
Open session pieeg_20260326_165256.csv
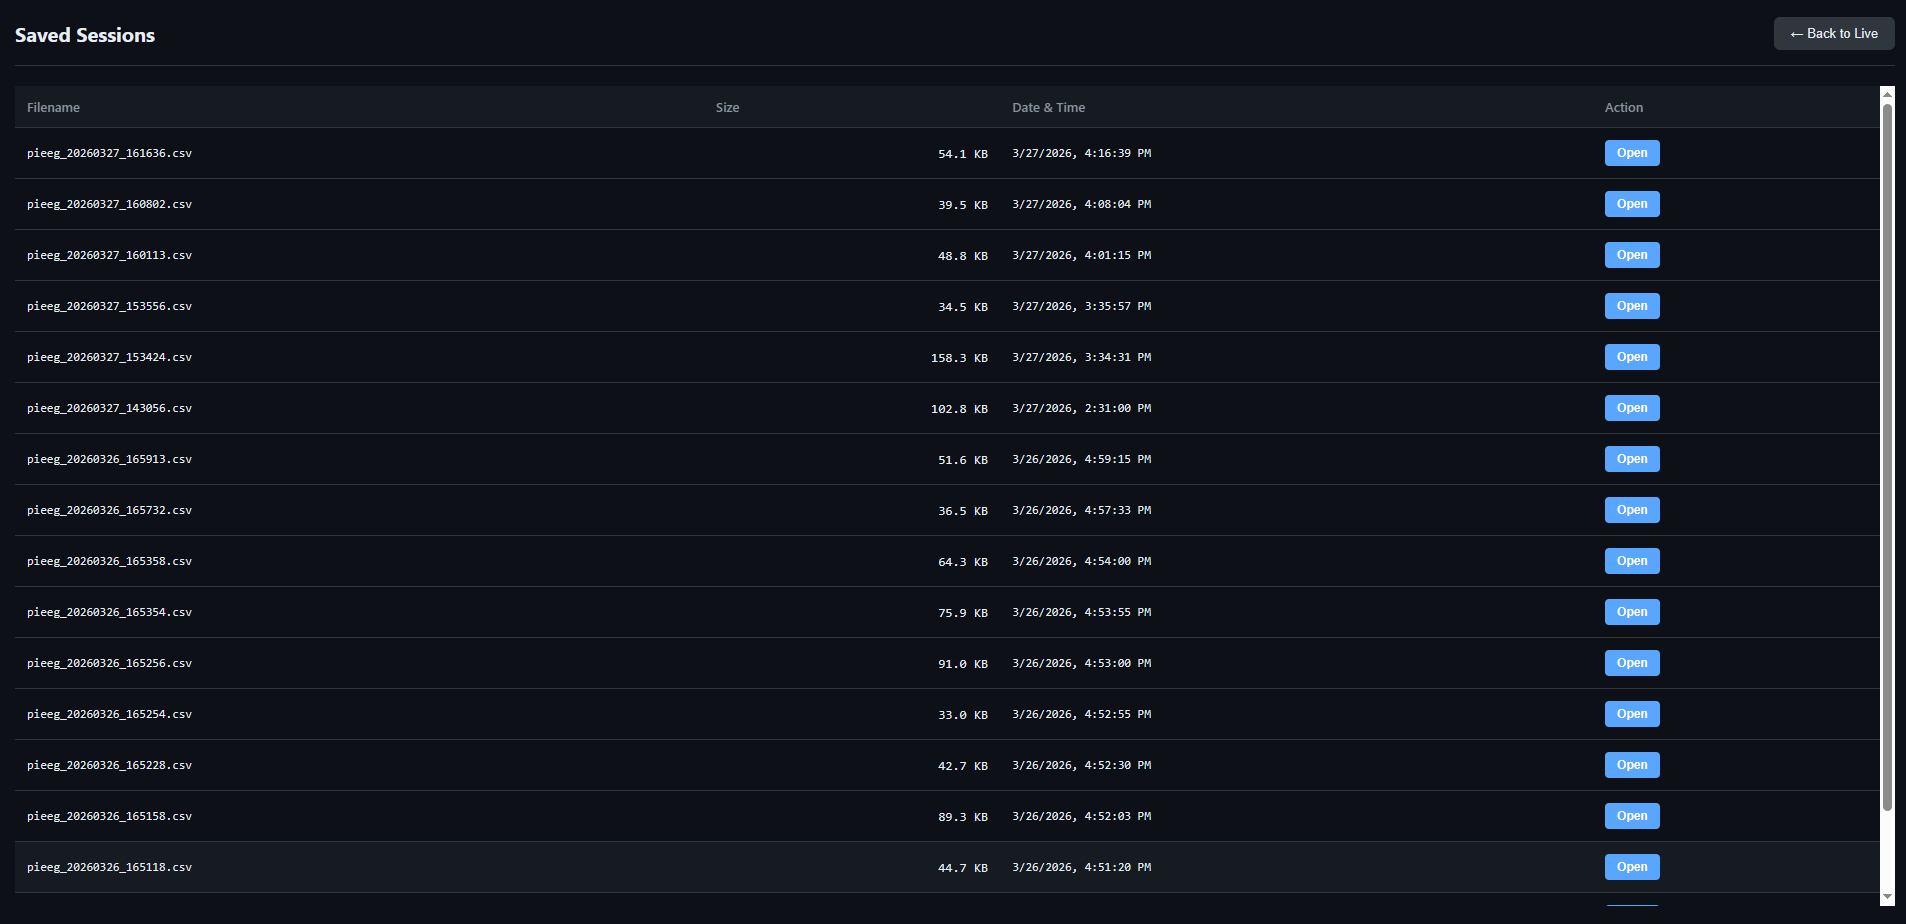1631,663
